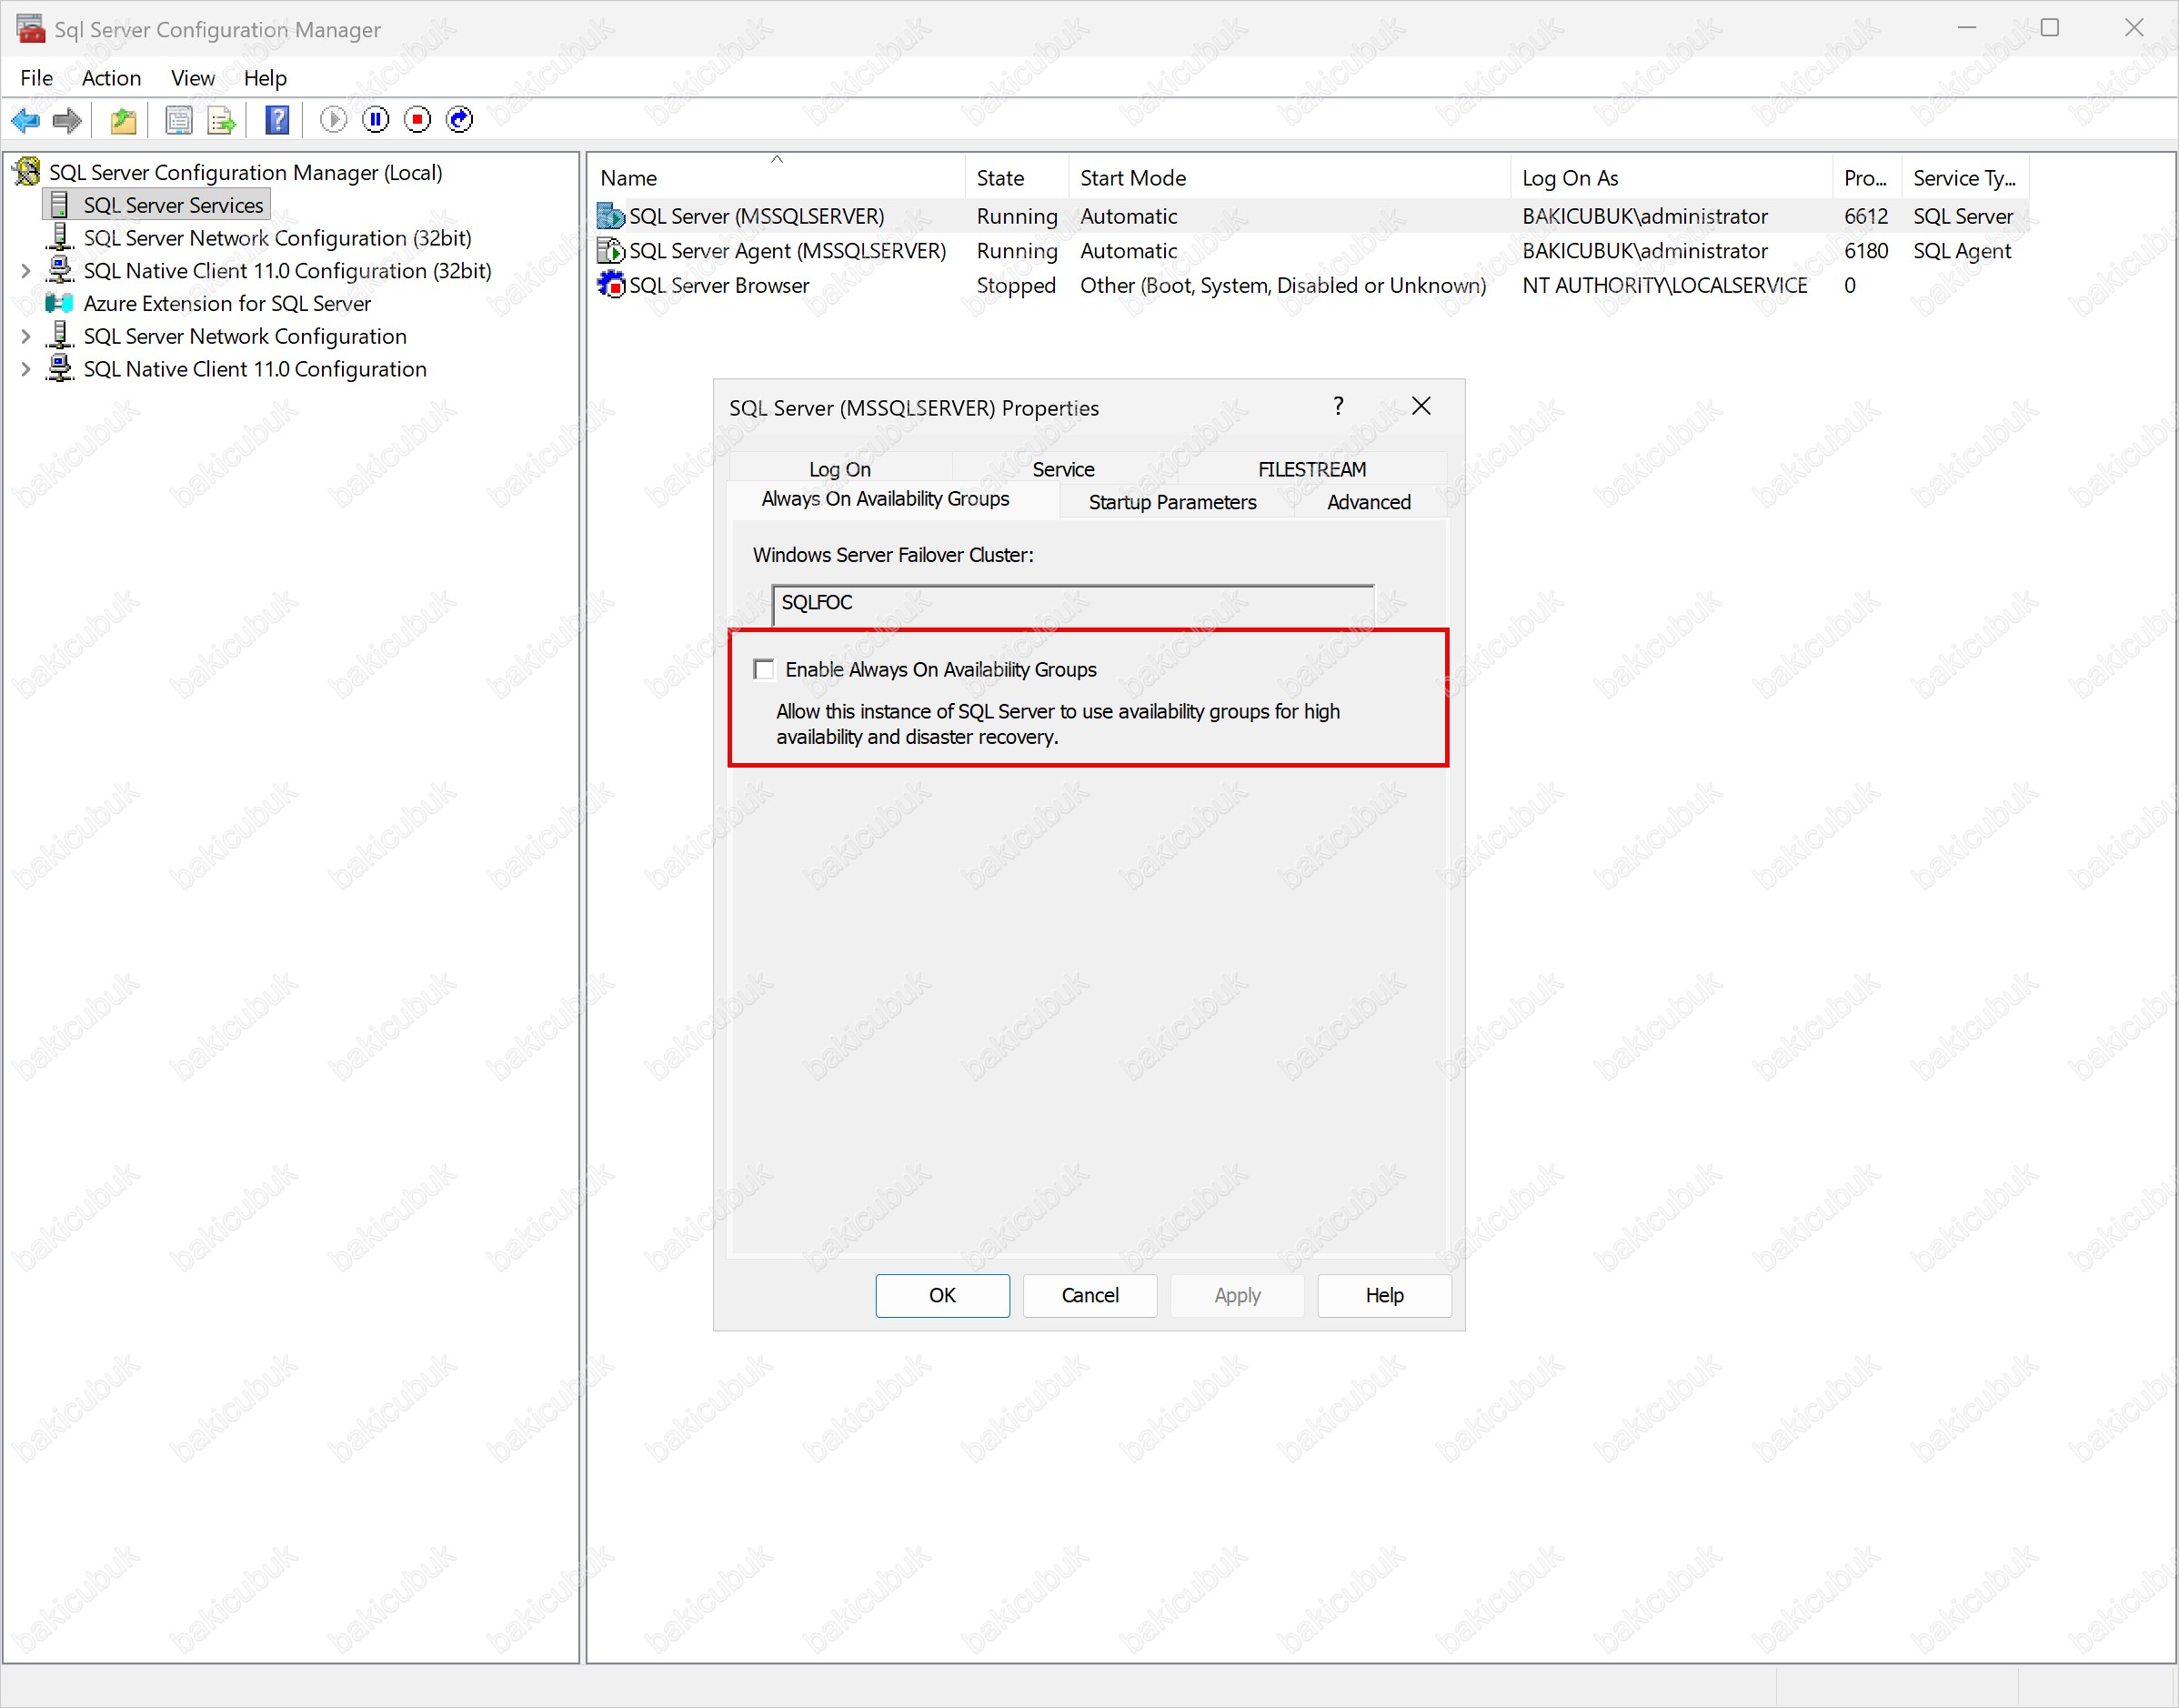This screenshot has height=1708, width=2179.
Task: Click the Restart Service toolbar icon
Action: [x=460, y=120]
